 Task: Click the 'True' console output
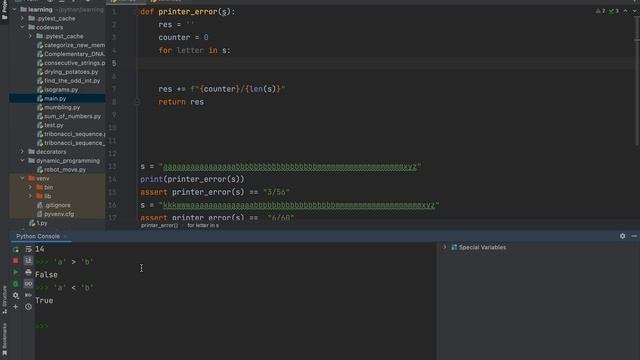tap(44, 300)
